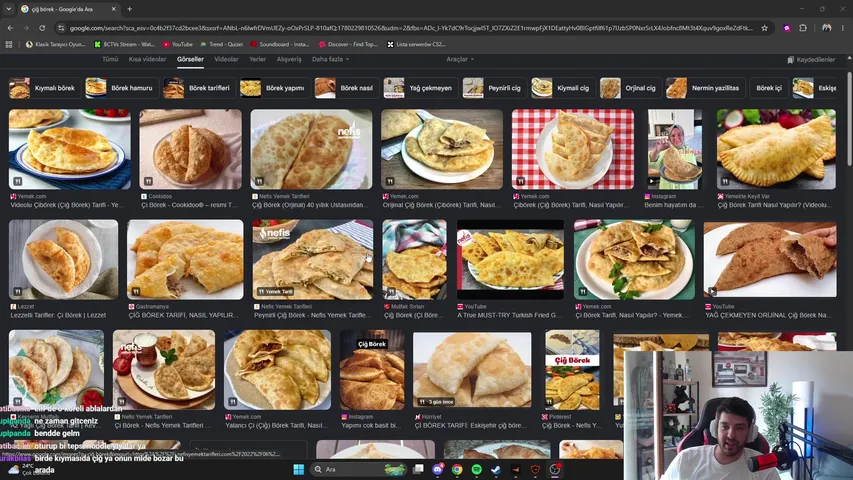Switch to the Kısa videolar tab
The width and height of the screenshot is (853, 480).
tap(147, 59)
